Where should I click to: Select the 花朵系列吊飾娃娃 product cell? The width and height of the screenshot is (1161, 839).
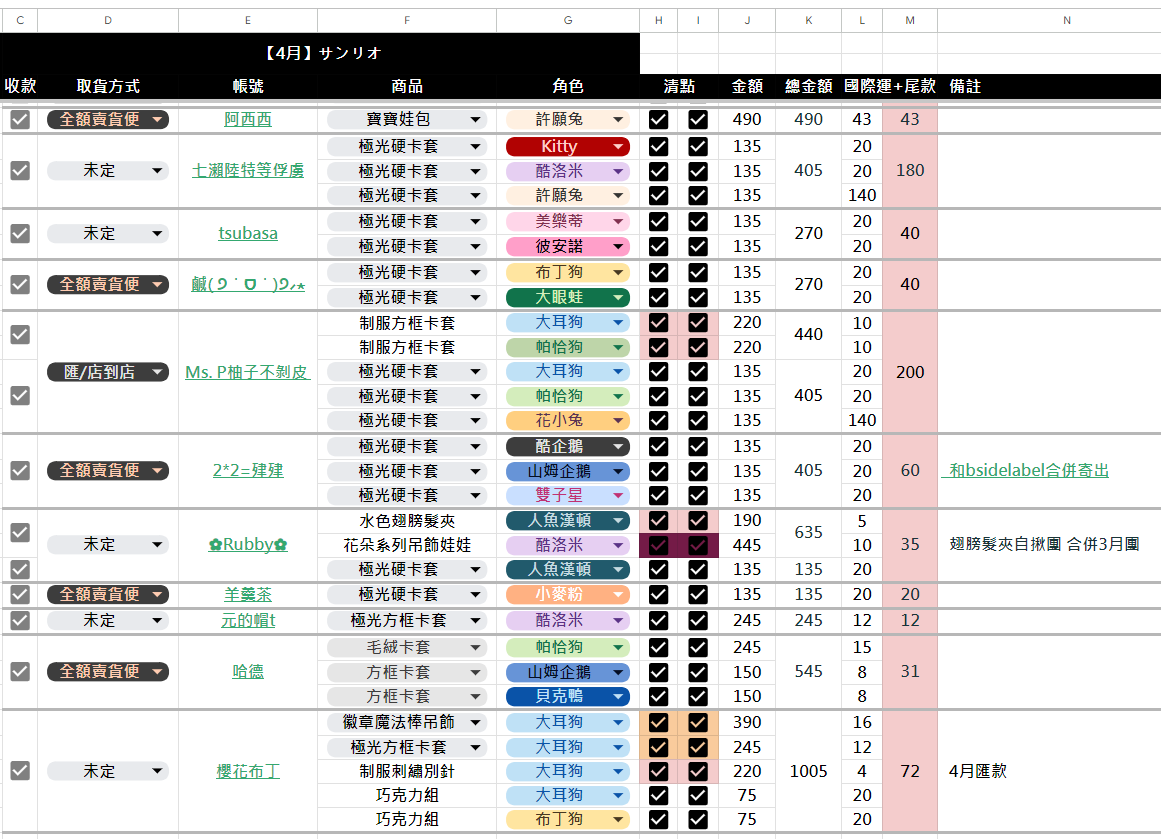coord(406,545)
